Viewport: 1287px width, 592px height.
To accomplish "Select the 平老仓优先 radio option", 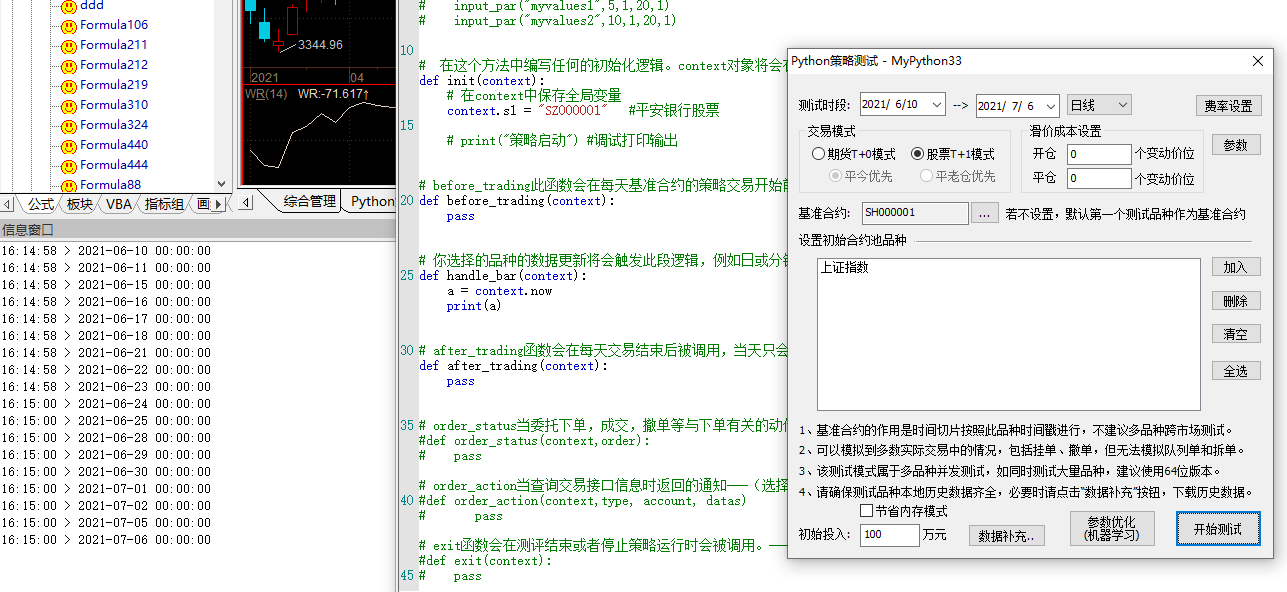I will click(927, 177).
